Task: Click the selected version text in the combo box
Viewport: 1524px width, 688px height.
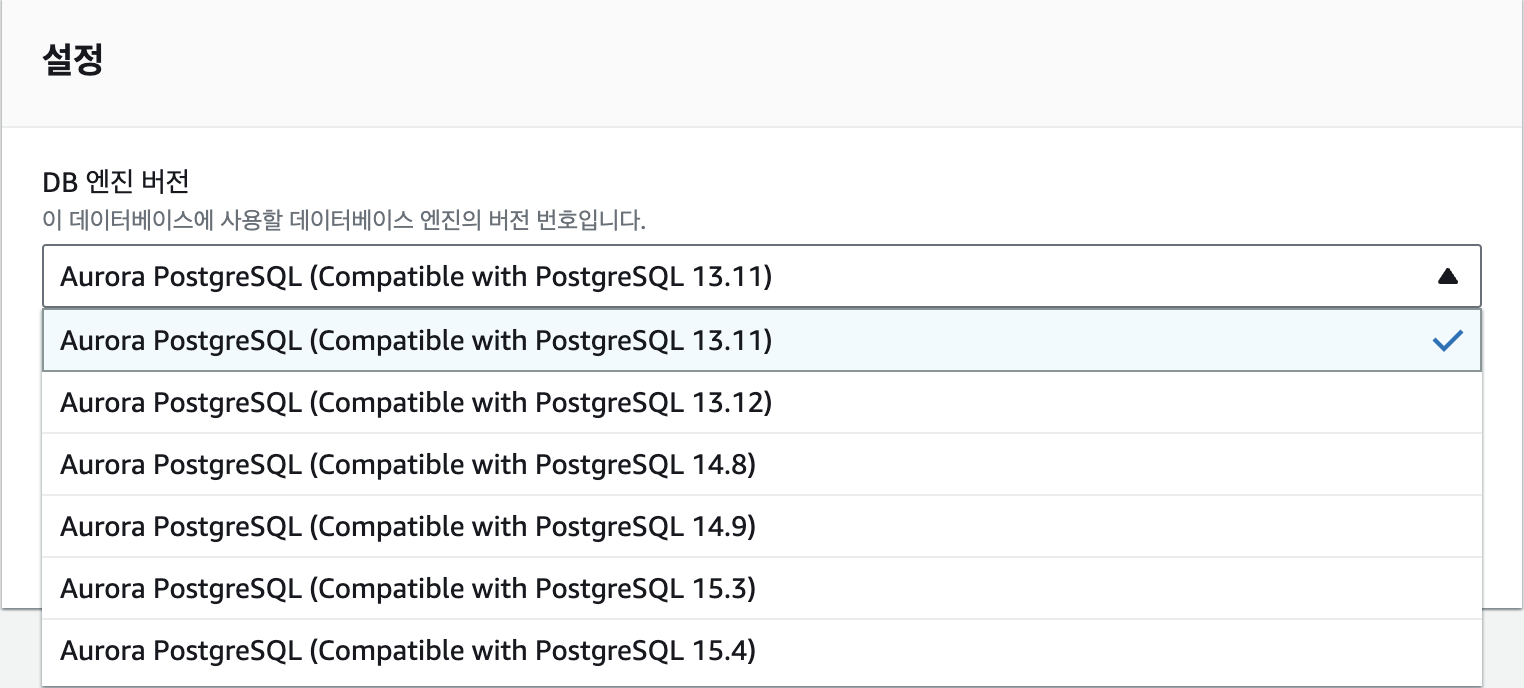Action: coord(415,277)
